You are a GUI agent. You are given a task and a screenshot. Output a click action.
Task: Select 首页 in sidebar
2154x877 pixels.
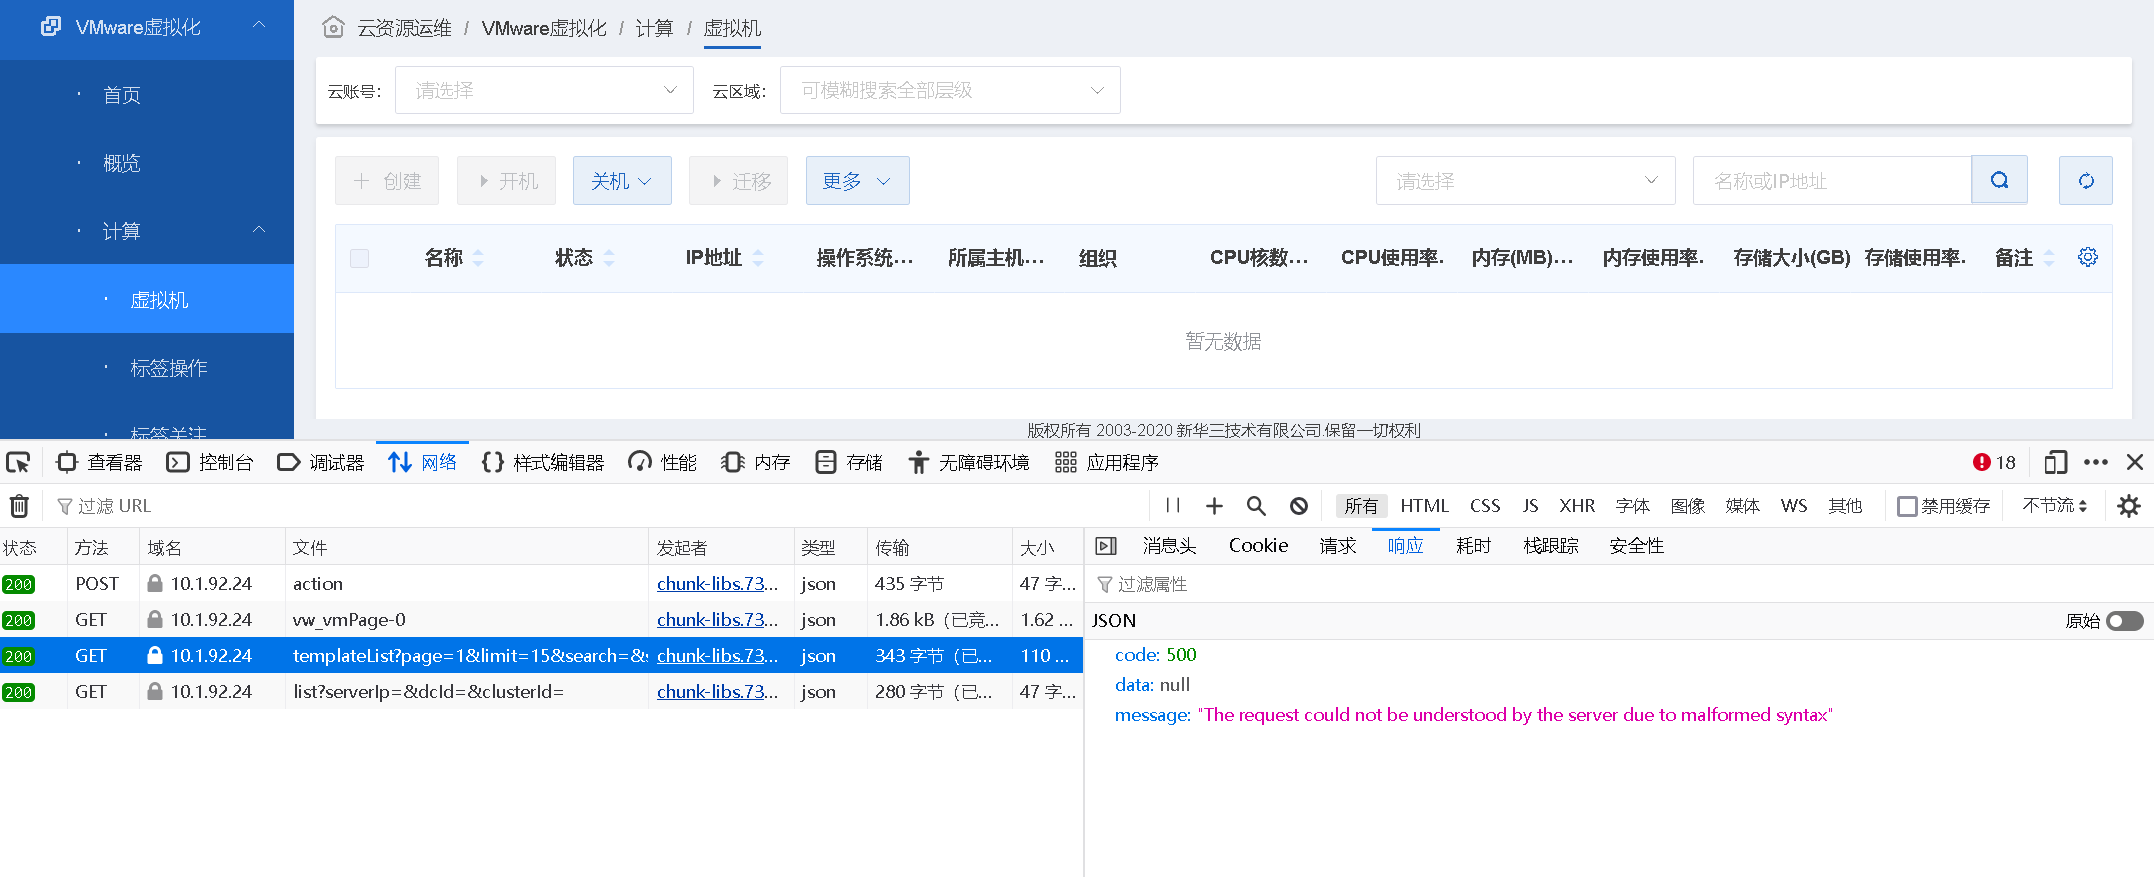click(x=122, y=95)
